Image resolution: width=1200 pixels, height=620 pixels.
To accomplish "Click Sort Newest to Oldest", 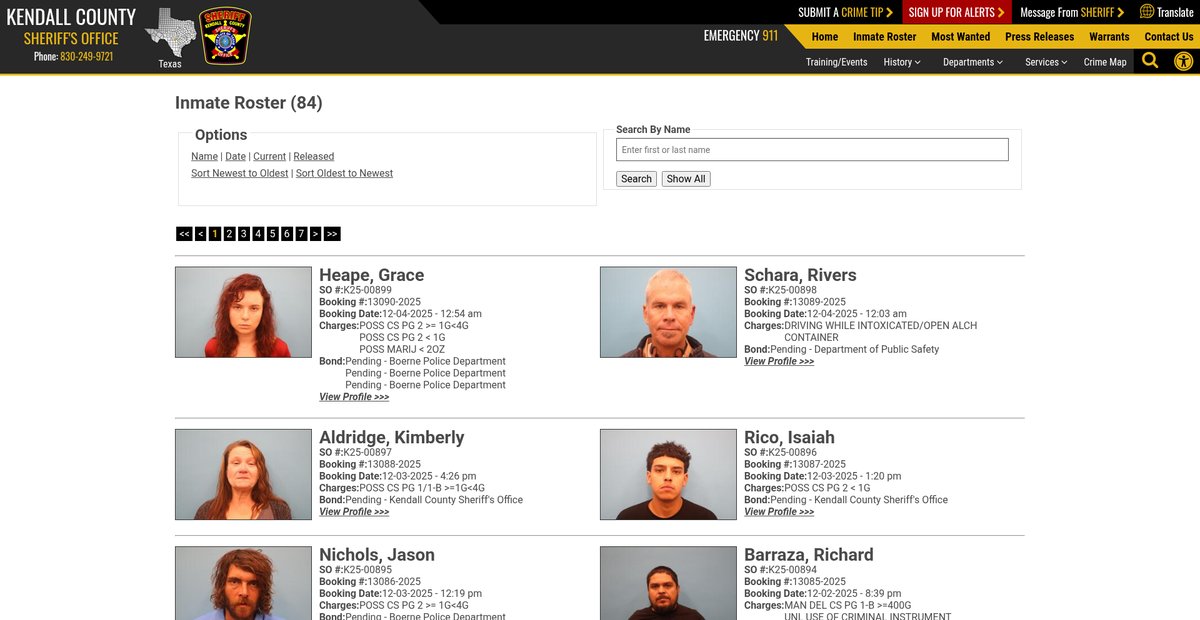I will pyautogui.click(x=240, y=173).
